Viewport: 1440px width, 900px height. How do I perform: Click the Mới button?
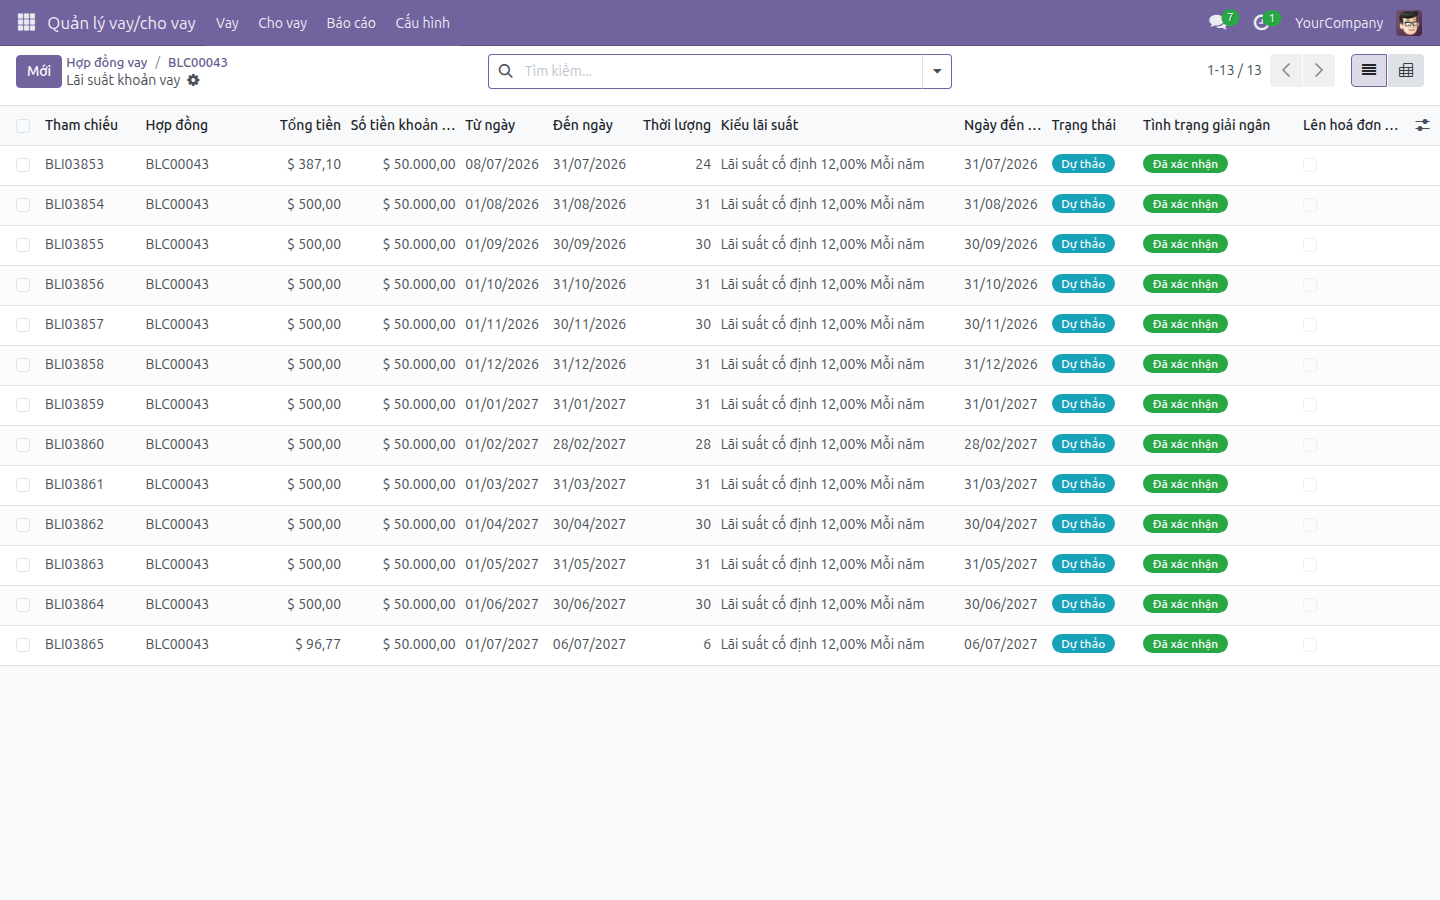pyautogui.click(x=39, y=71)
